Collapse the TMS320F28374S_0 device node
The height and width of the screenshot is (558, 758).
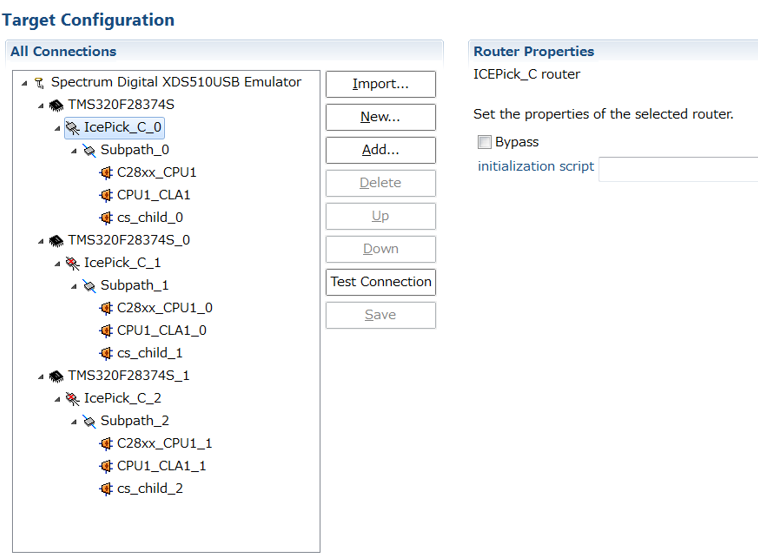coord(41,241)
